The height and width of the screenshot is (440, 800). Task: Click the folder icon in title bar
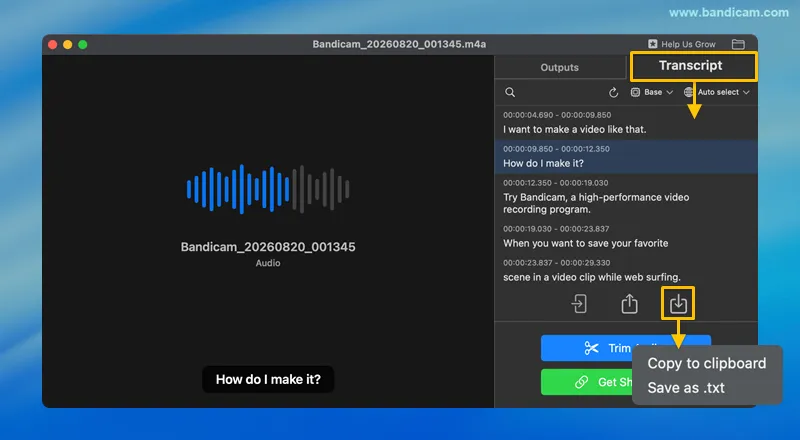[x=738, y=44]
